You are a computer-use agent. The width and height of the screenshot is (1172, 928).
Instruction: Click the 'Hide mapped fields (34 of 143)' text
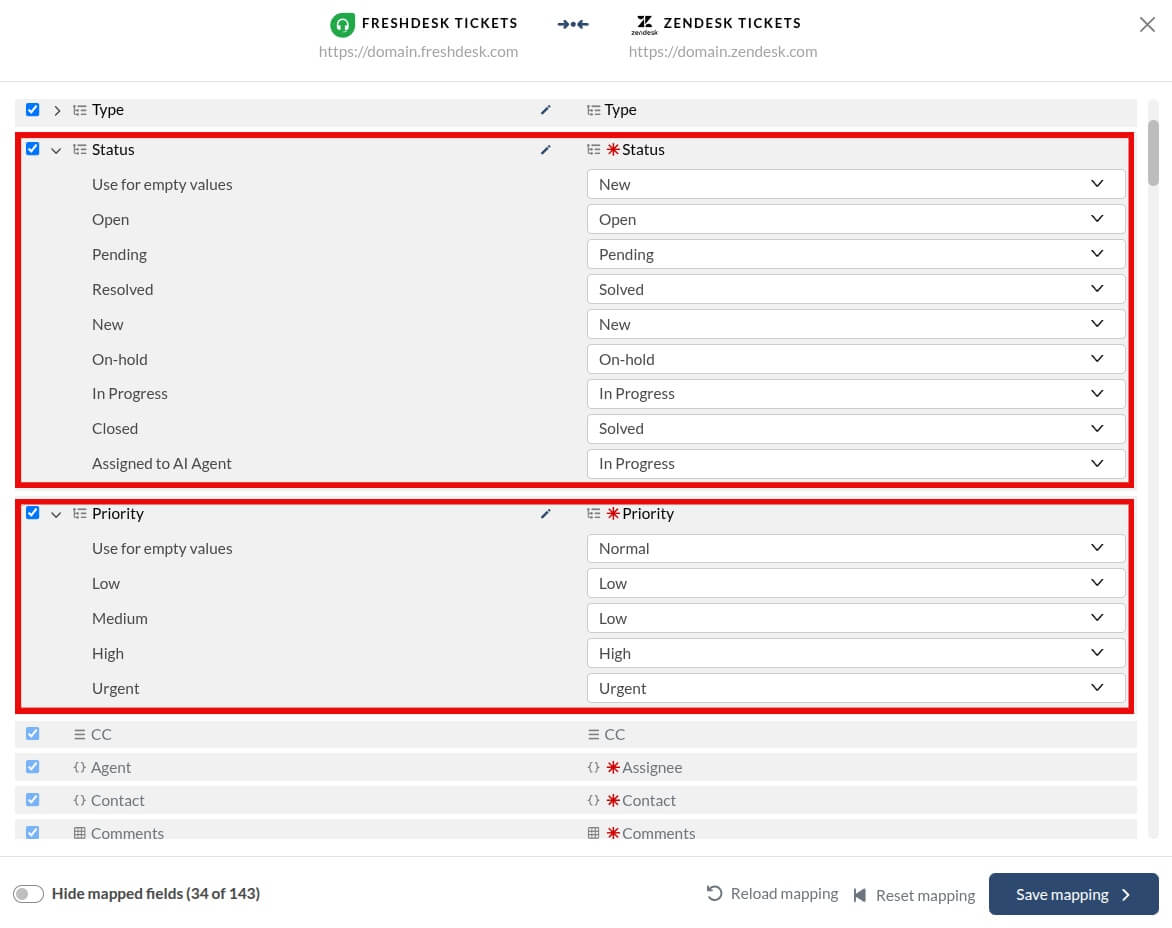(155, 894)
